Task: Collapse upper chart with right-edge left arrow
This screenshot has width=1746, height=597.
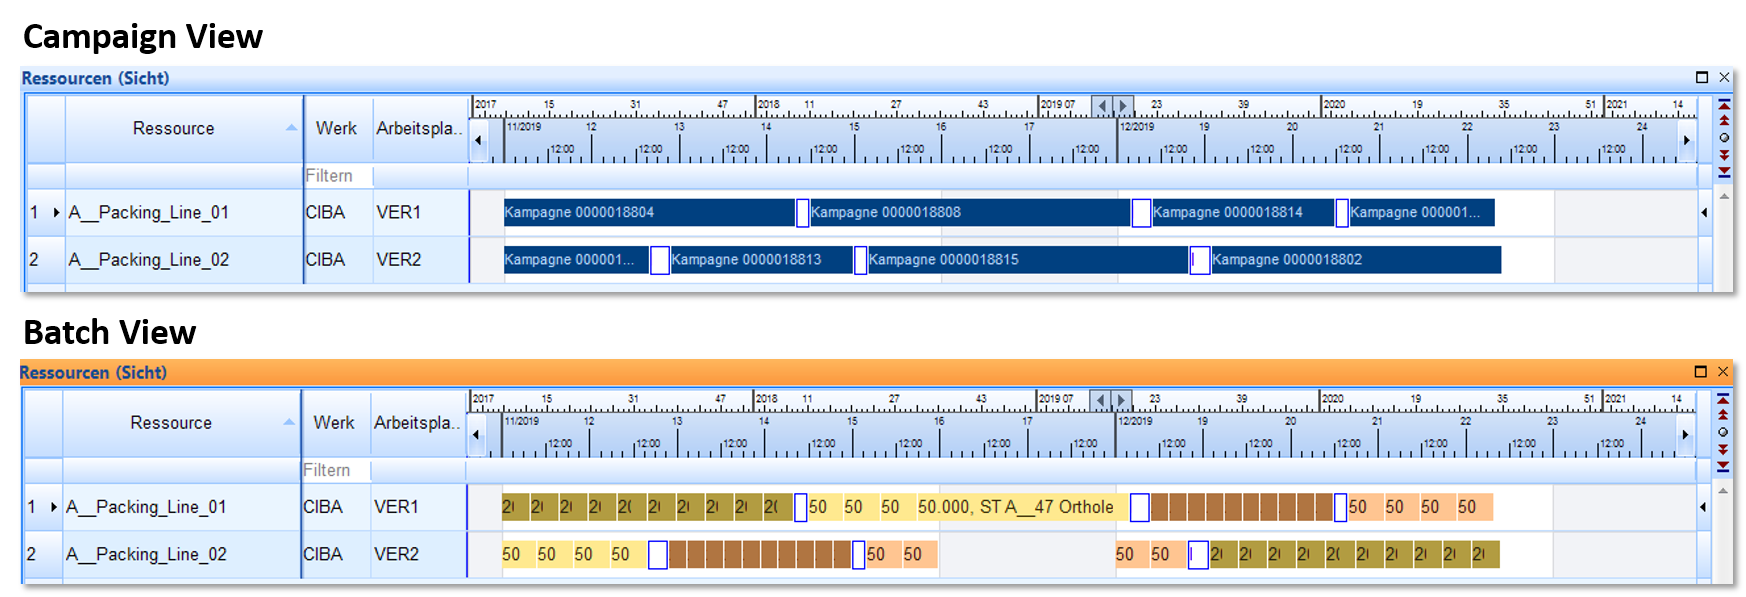Action: tap(1704, 212)
